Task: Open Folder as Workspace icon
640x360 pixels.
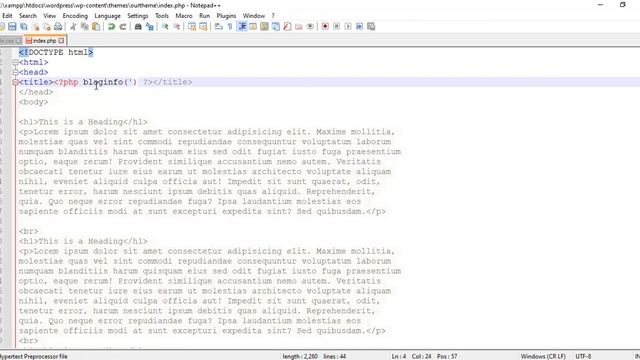Action: (299, 27)
